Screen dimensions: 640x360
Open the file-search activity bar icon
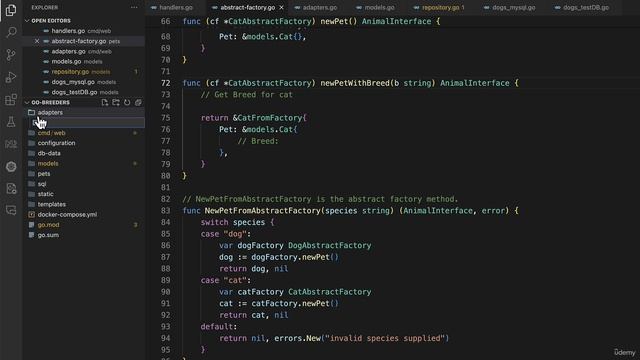point(11,189)
